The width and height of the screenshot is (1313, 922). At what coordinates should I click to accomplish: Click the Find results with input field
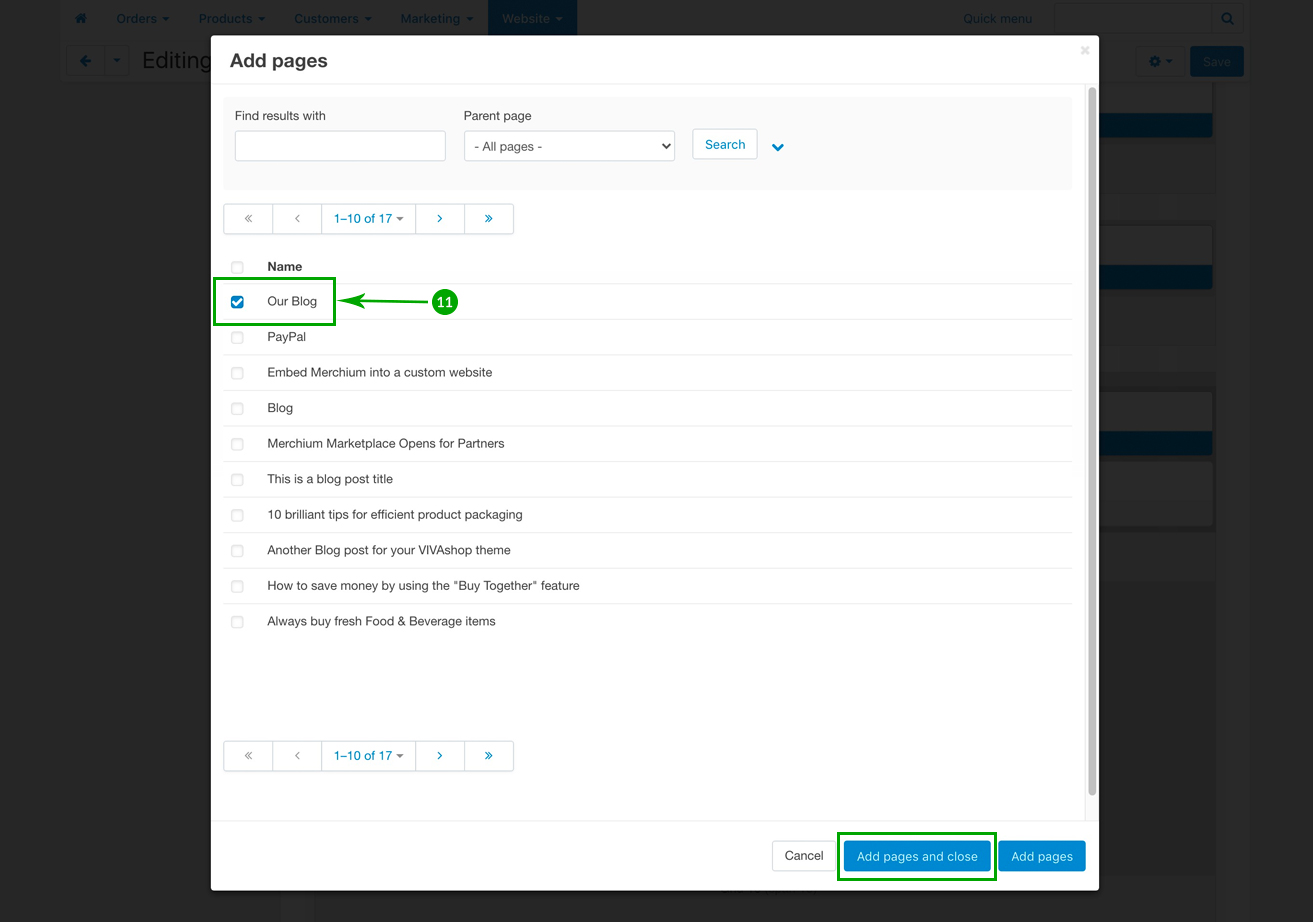point(340,146)
